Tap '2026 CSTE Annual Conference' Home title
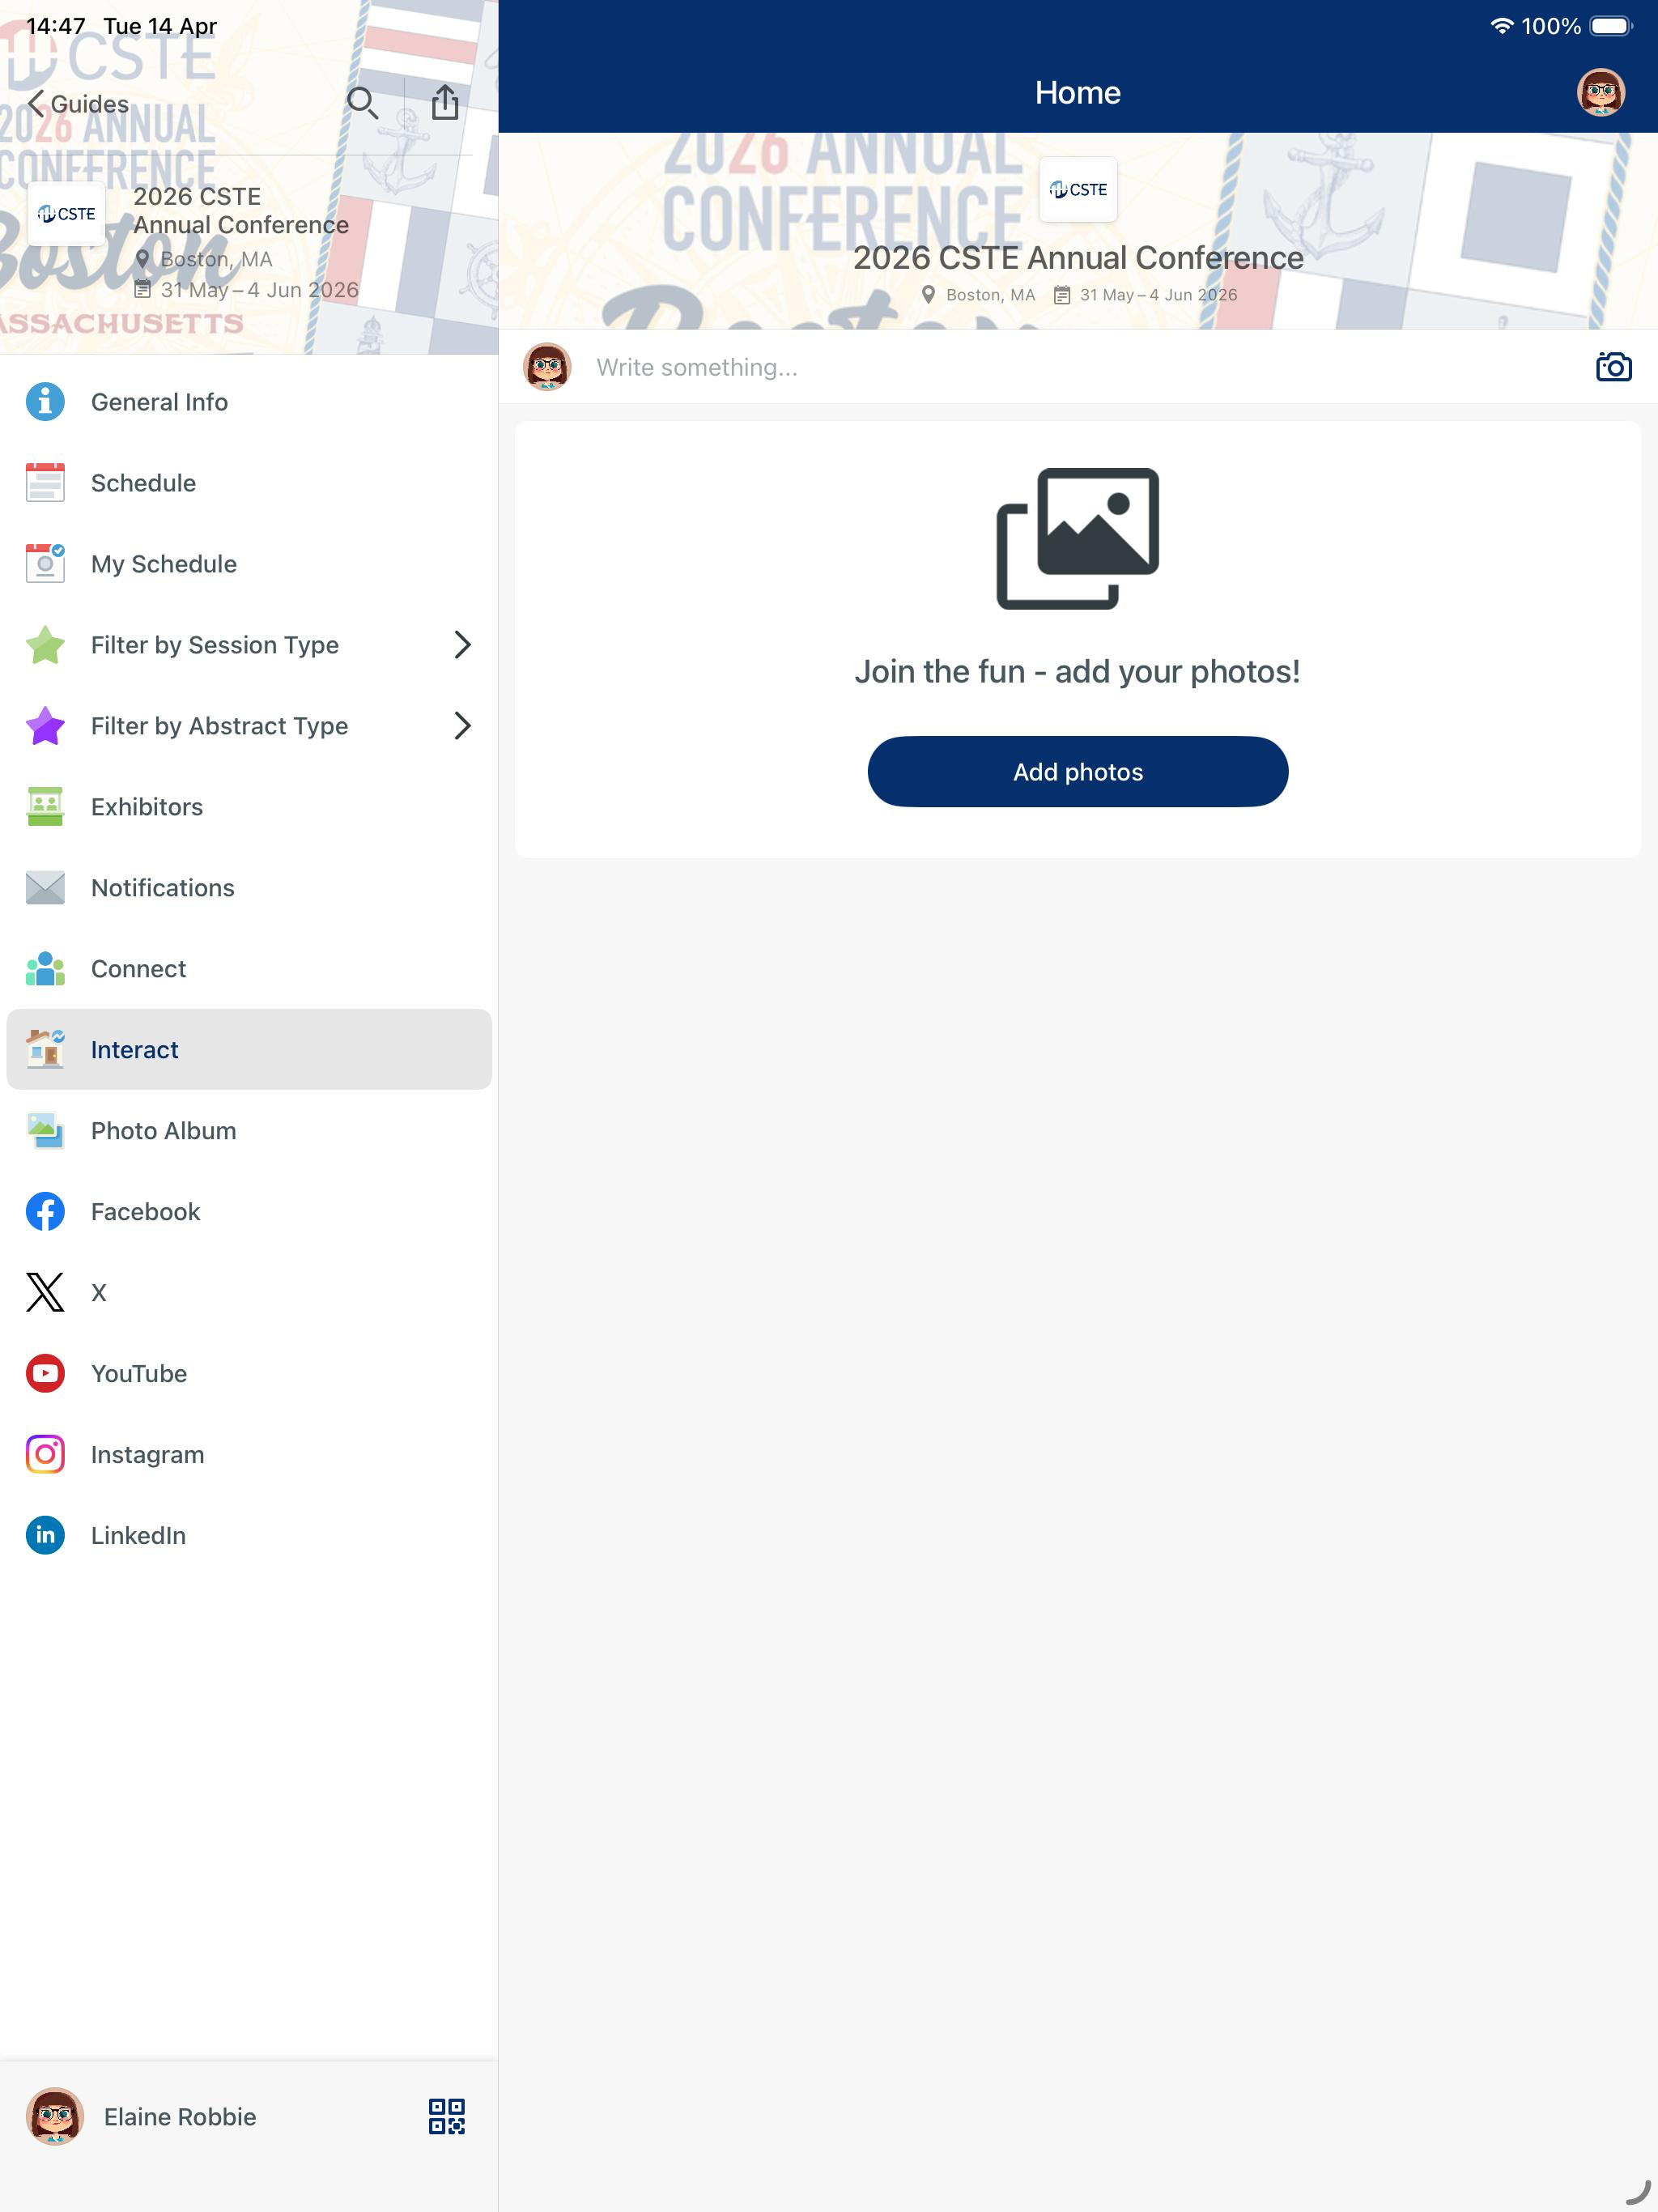This screenshot has height=2212, width=1658. coord(1078,258)
